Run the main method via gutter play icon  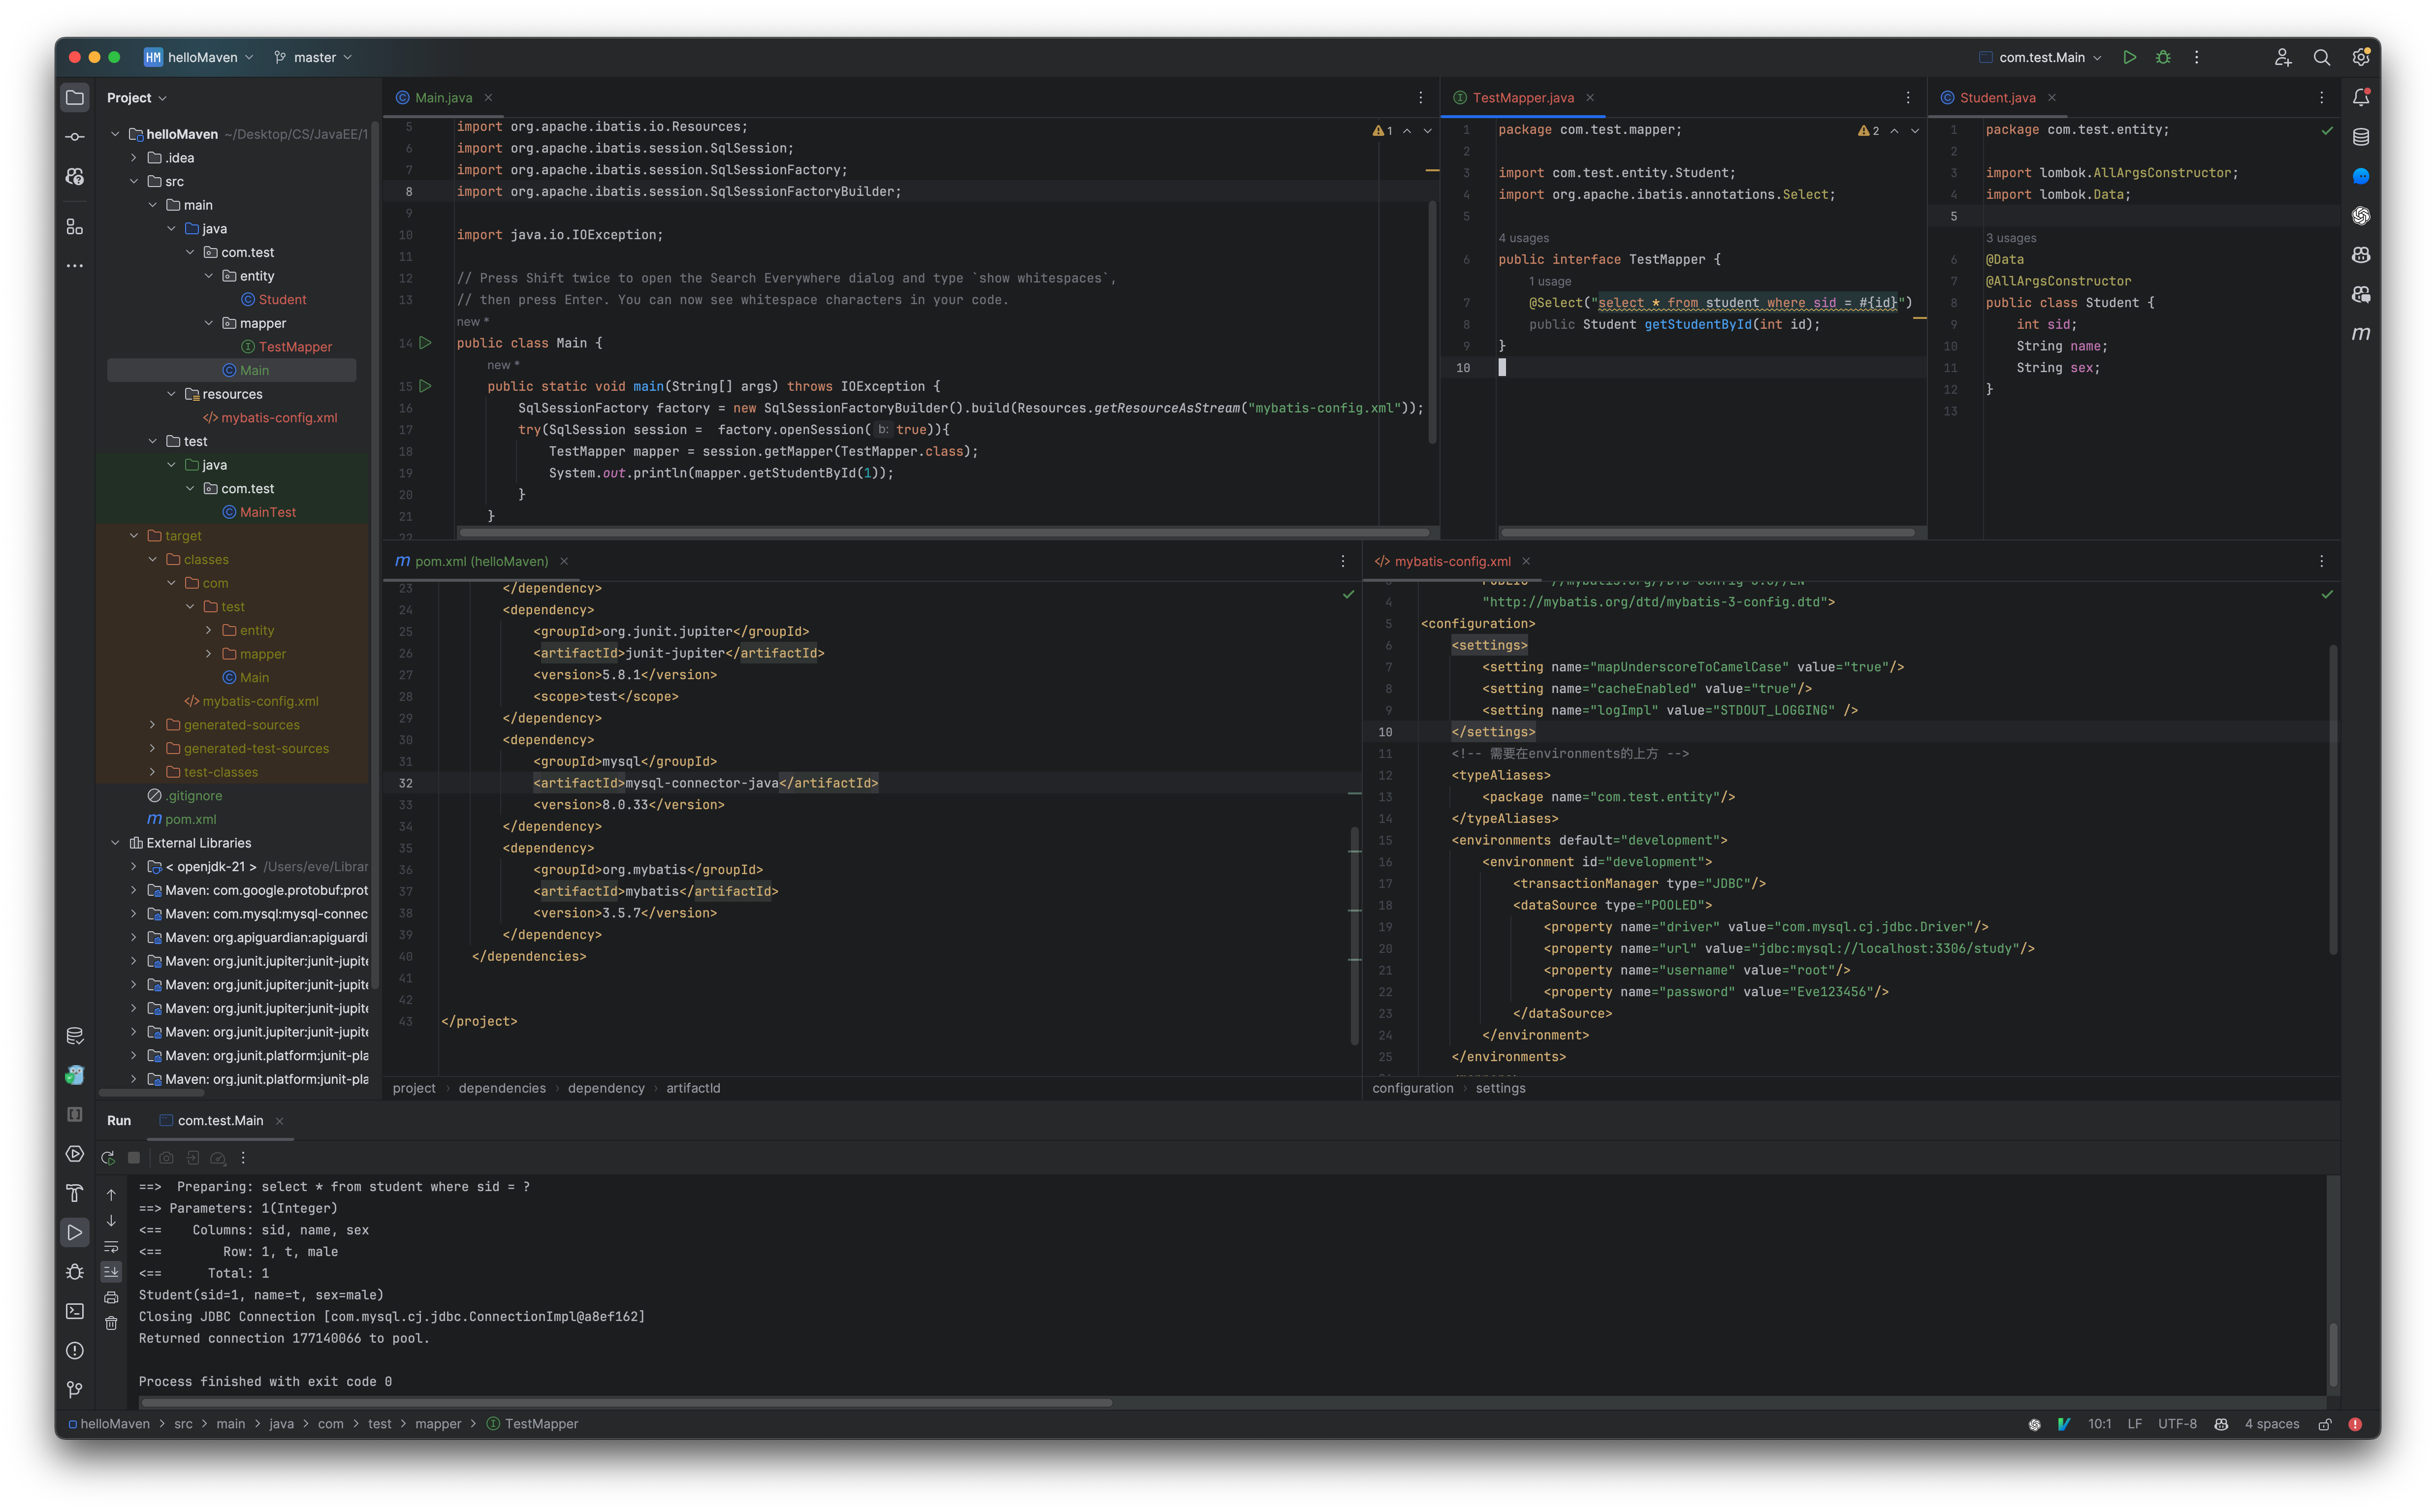click(x=425, y=386)
